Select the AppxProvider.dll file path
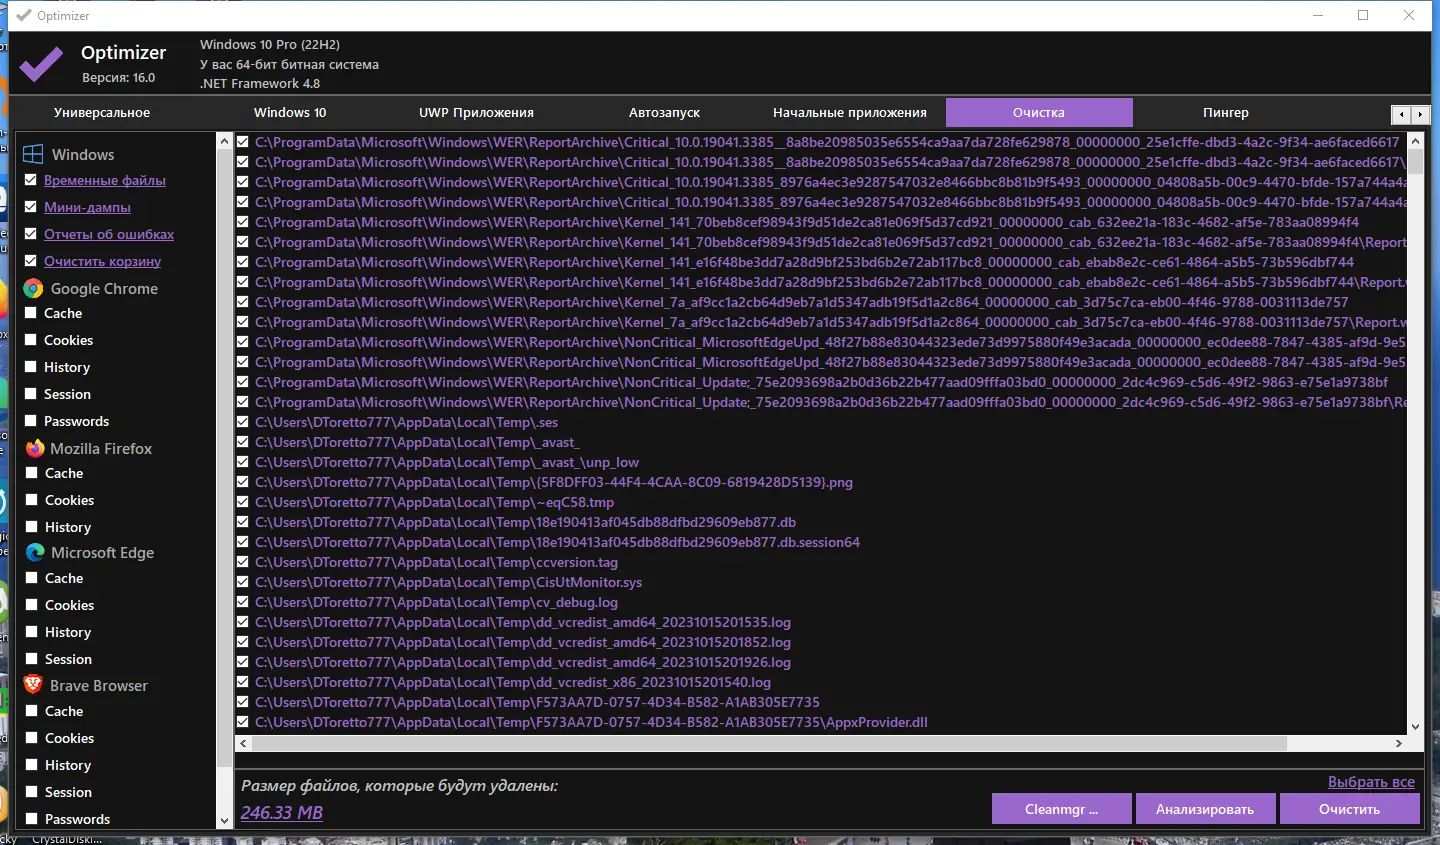Image resolution: width=1440 pixels, height=845 pixels. [x=591, y=722]
